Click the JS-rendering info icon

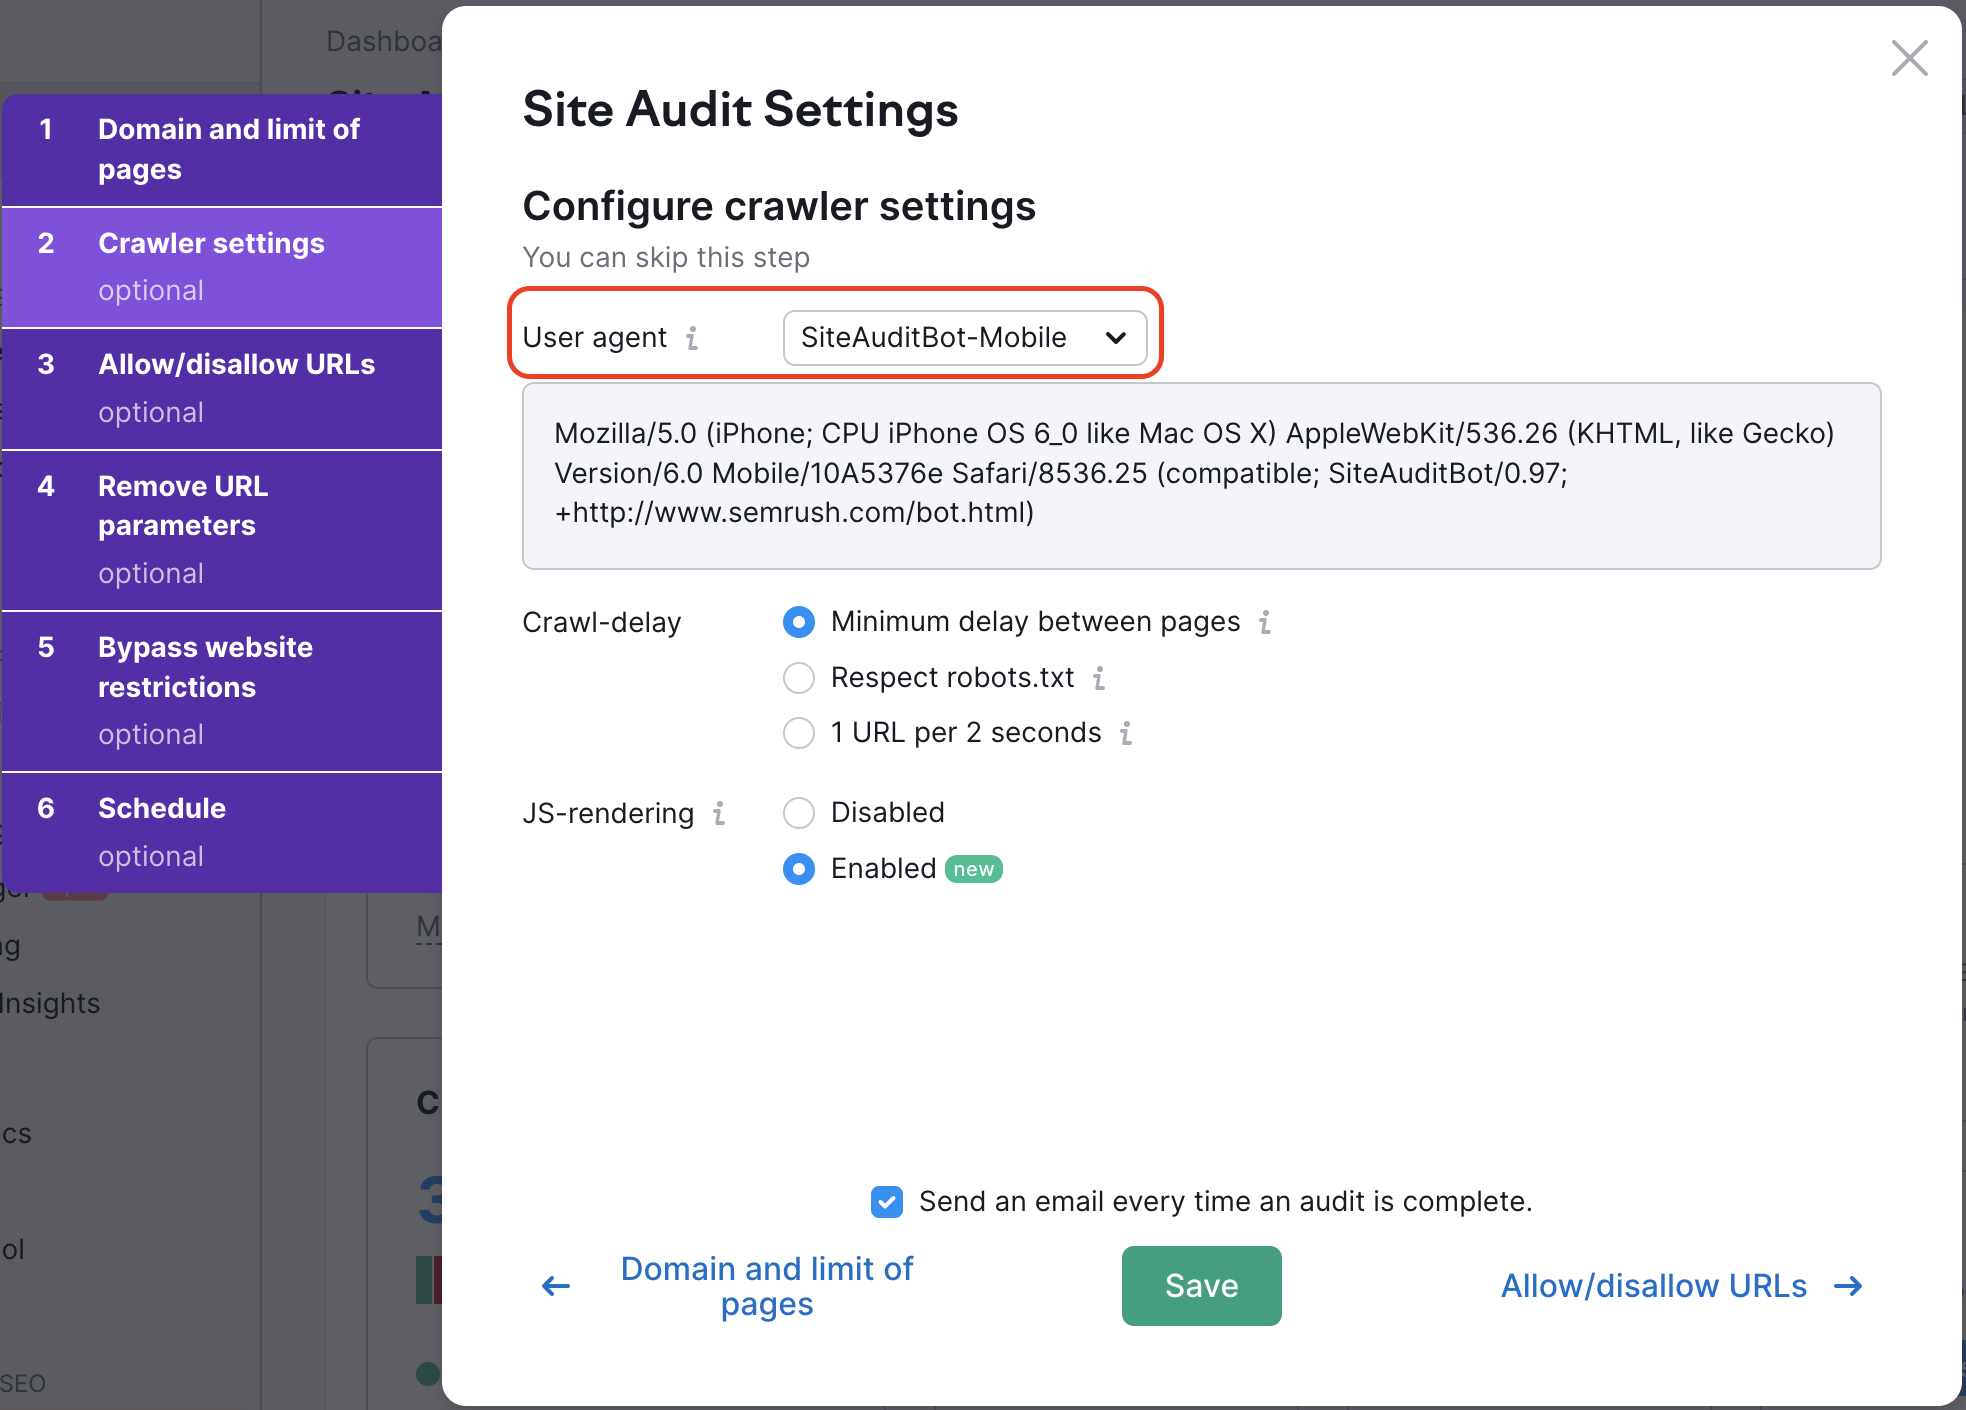pyautogui.click(x=719, y=813)
